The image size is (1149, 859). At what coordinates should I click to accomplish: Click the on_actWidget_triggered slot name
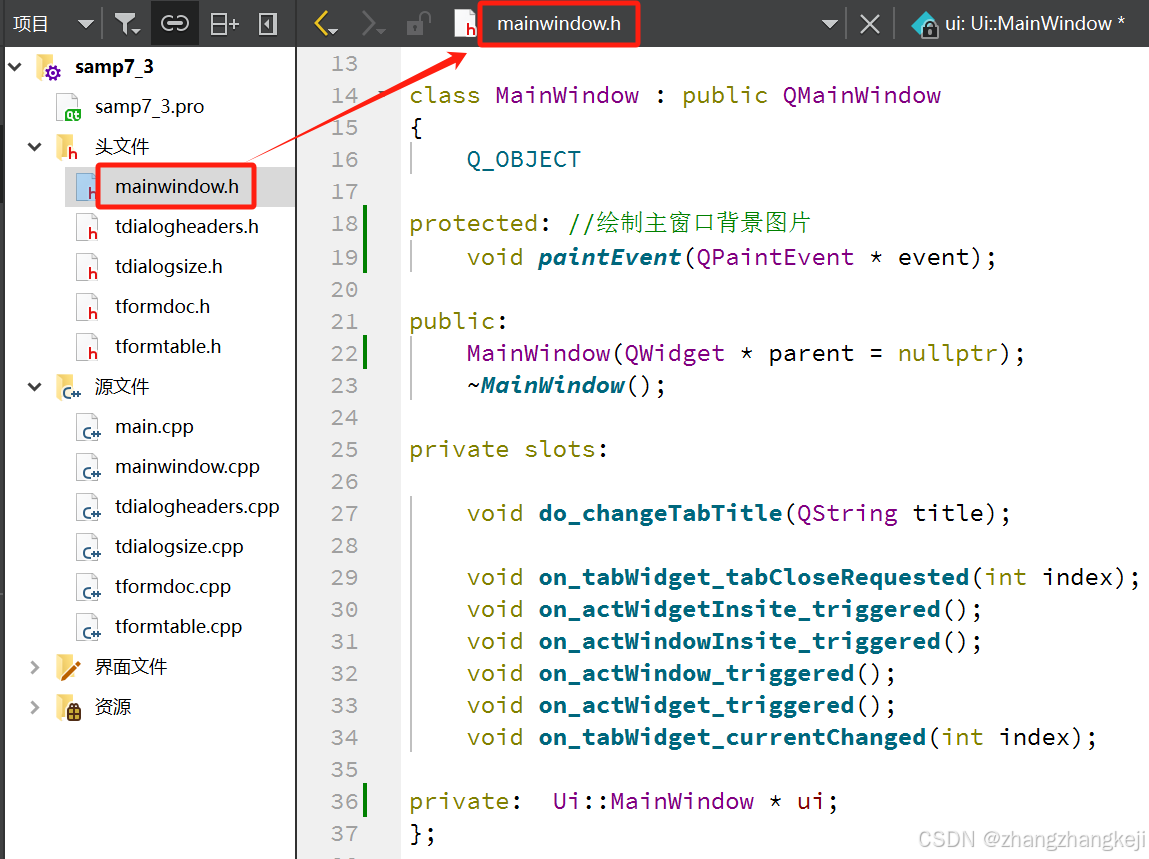click(696, 705)
